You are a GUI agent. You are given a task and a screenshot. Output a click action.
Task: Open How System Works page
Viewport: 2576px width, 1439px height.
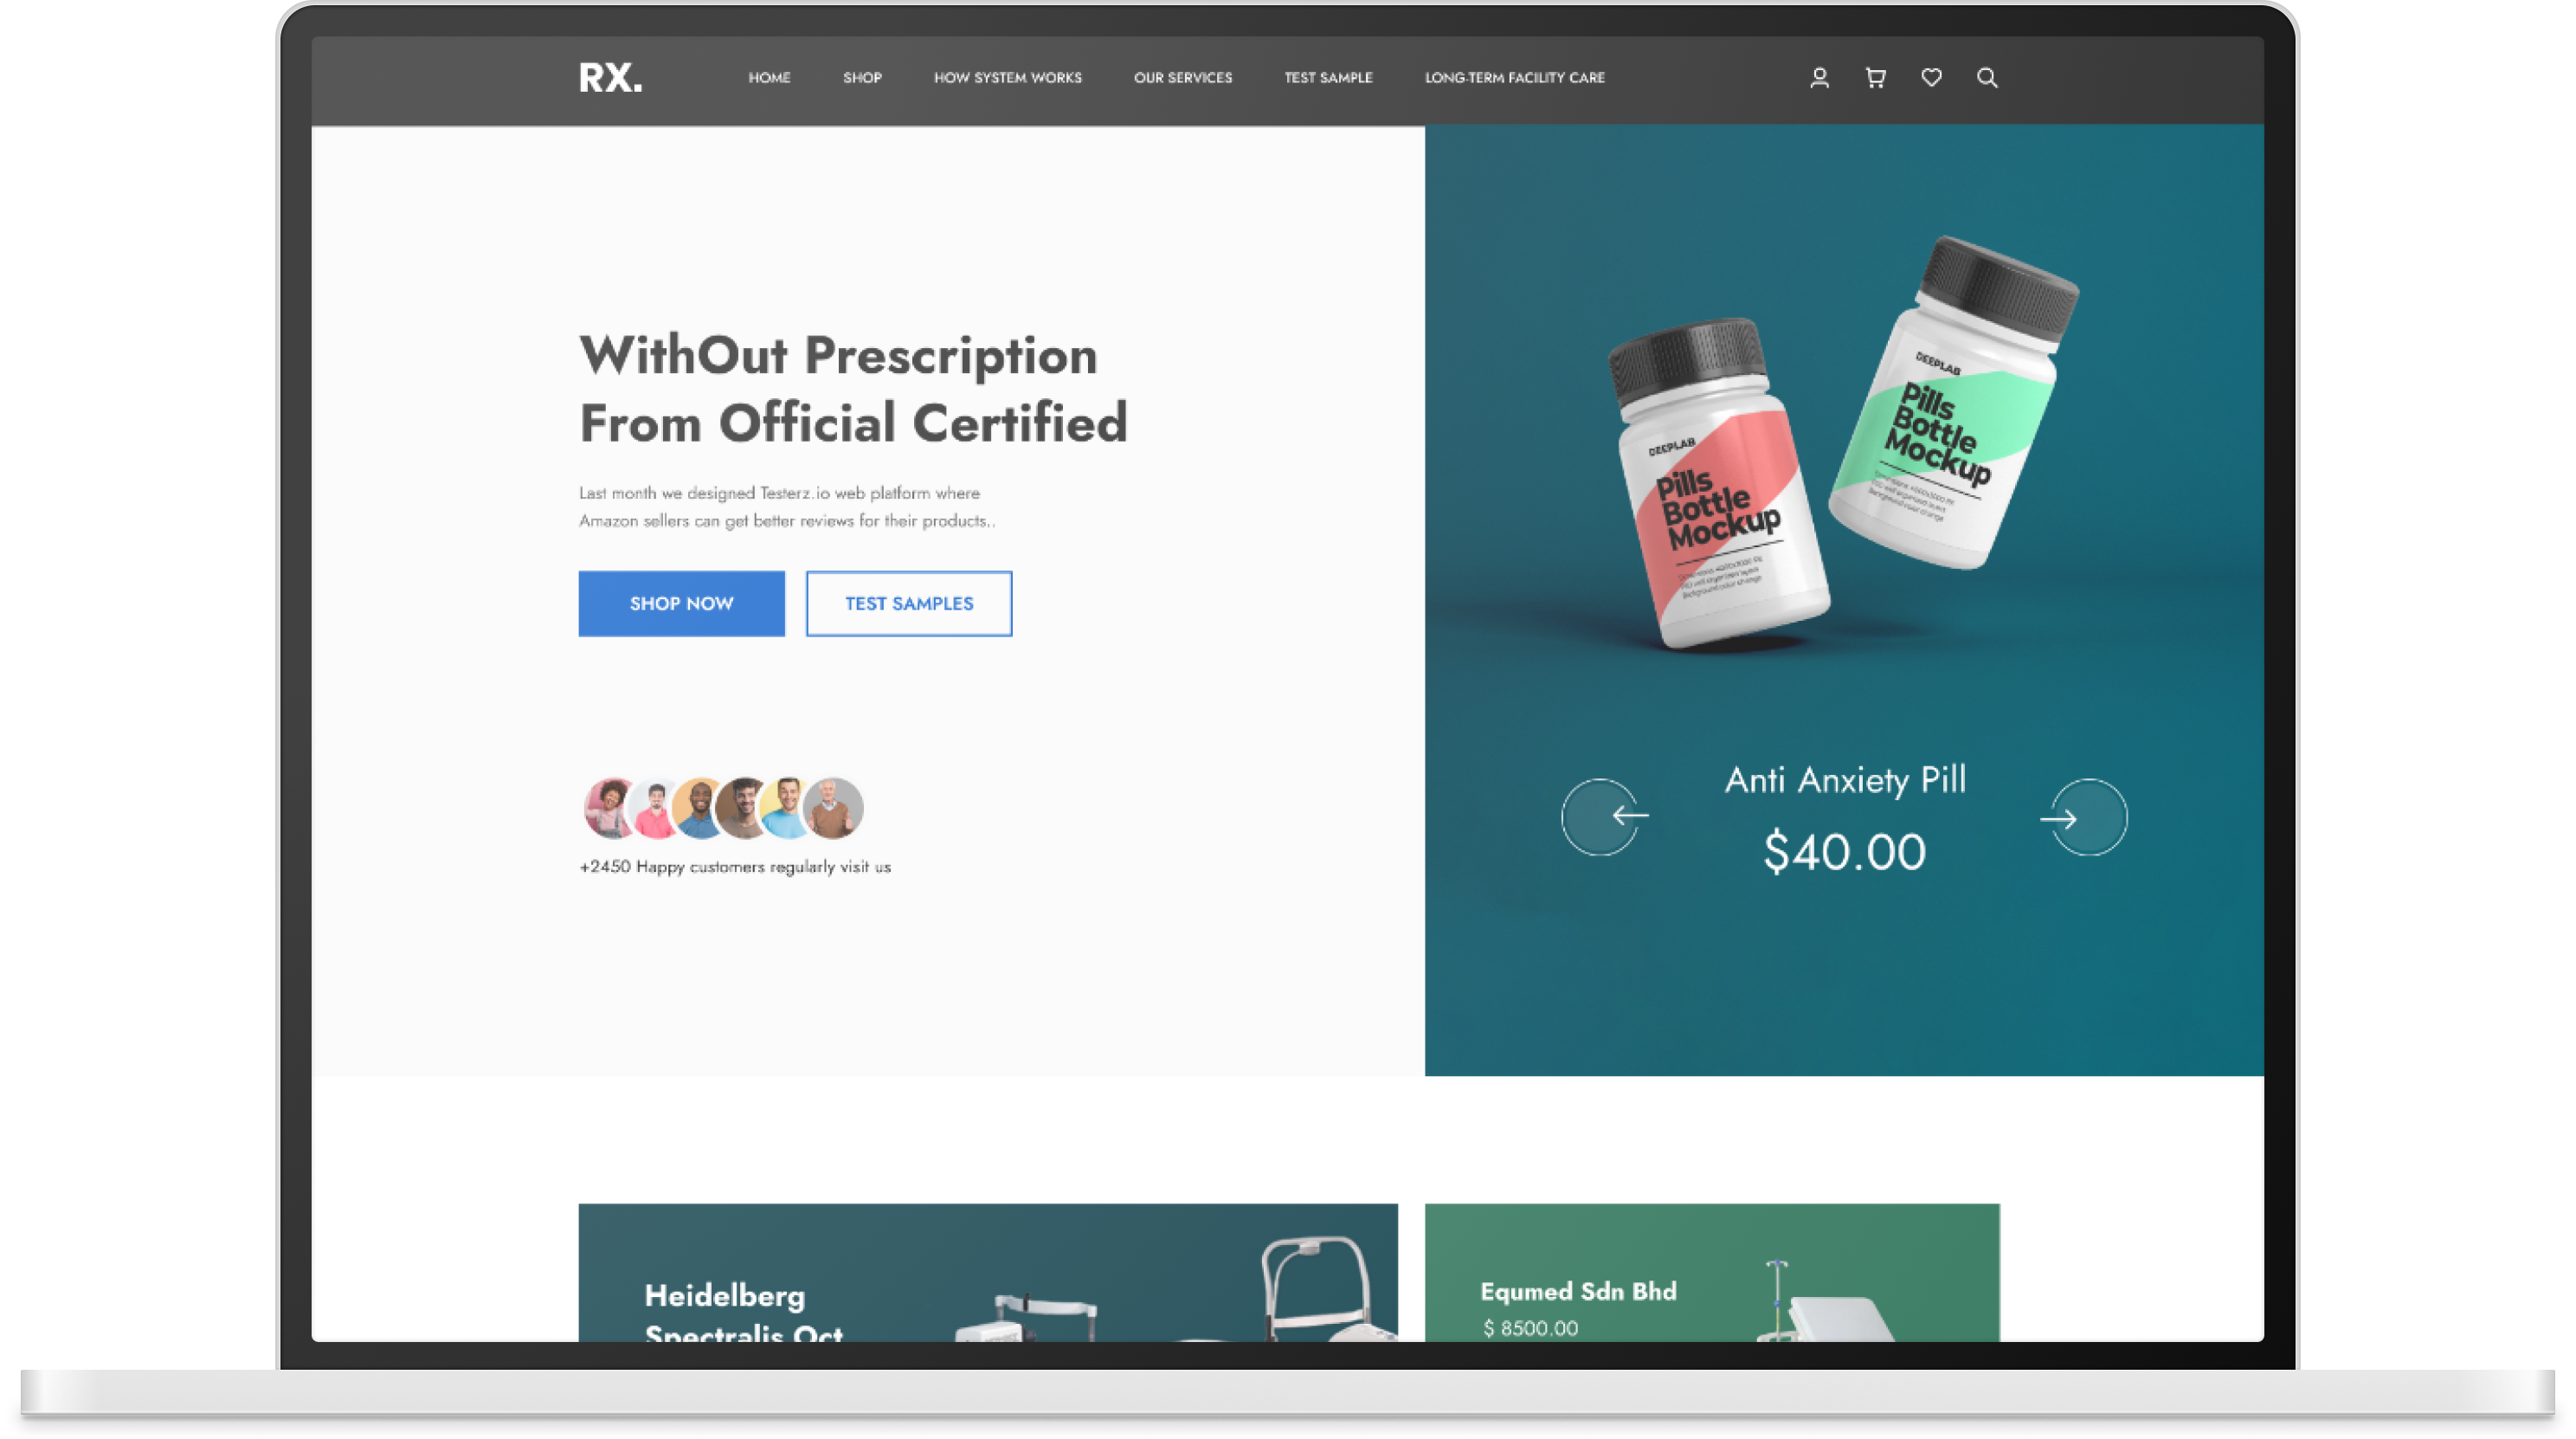[x=1007, y=78]
